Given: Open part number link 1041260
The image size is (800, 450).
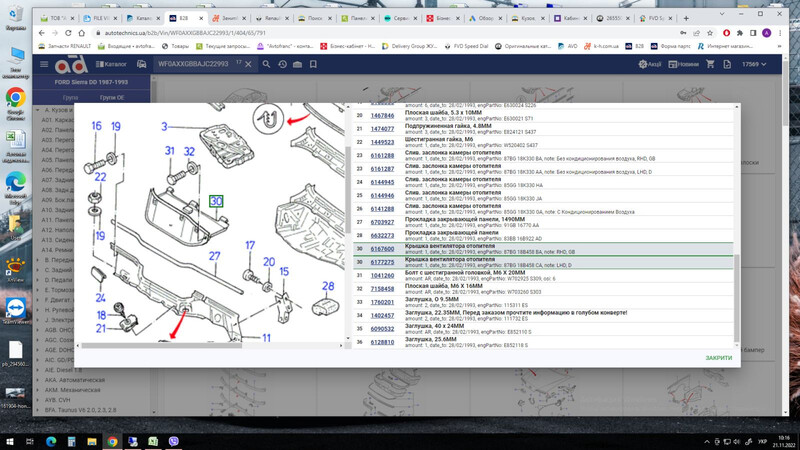Looking at the screenshot, I should [382, 276].
